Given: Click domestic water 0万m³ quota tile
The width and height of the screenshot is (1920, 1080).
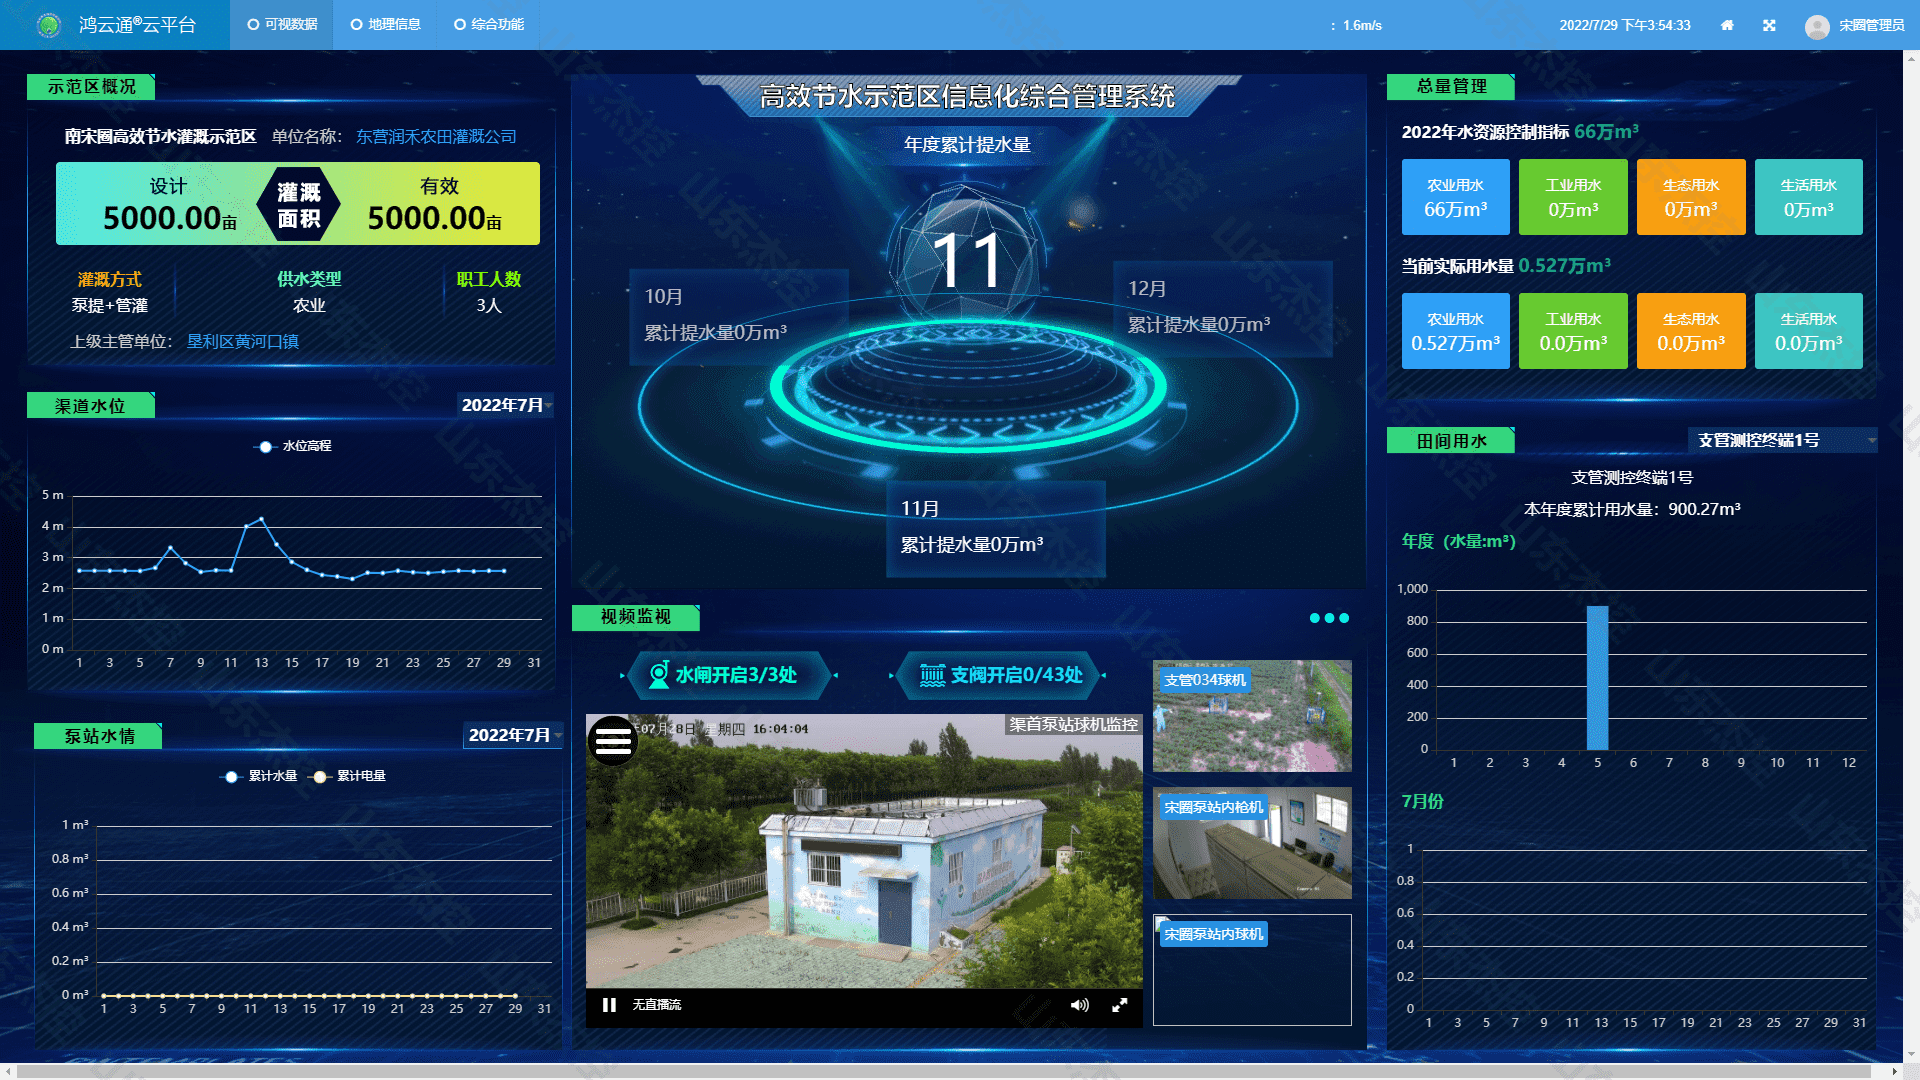Looking at the screenshot, I should 1808,197.
